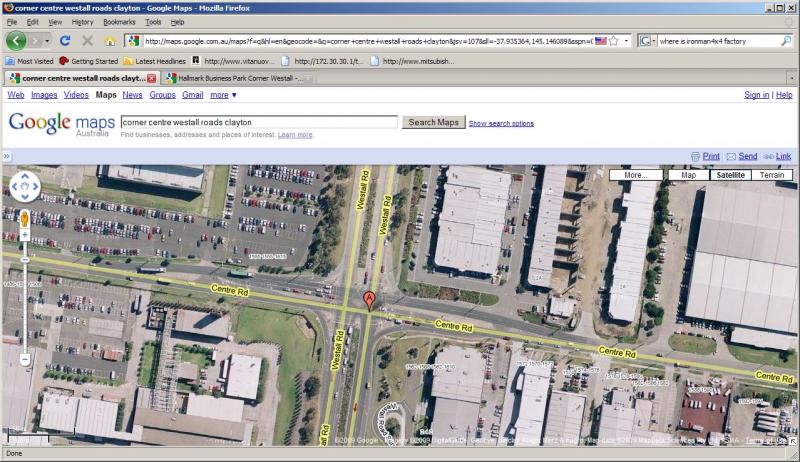Open the back/forward history dropdown arrow
Screen dimensions: 800x462
pos(47,41)
